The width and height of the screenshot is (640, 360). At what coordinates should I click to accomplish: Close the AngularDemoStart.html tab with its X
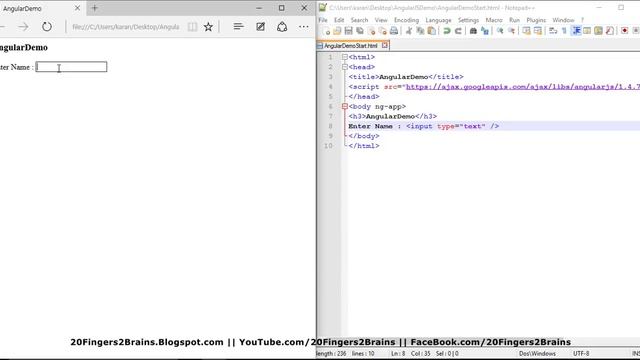tap(384, 45)
